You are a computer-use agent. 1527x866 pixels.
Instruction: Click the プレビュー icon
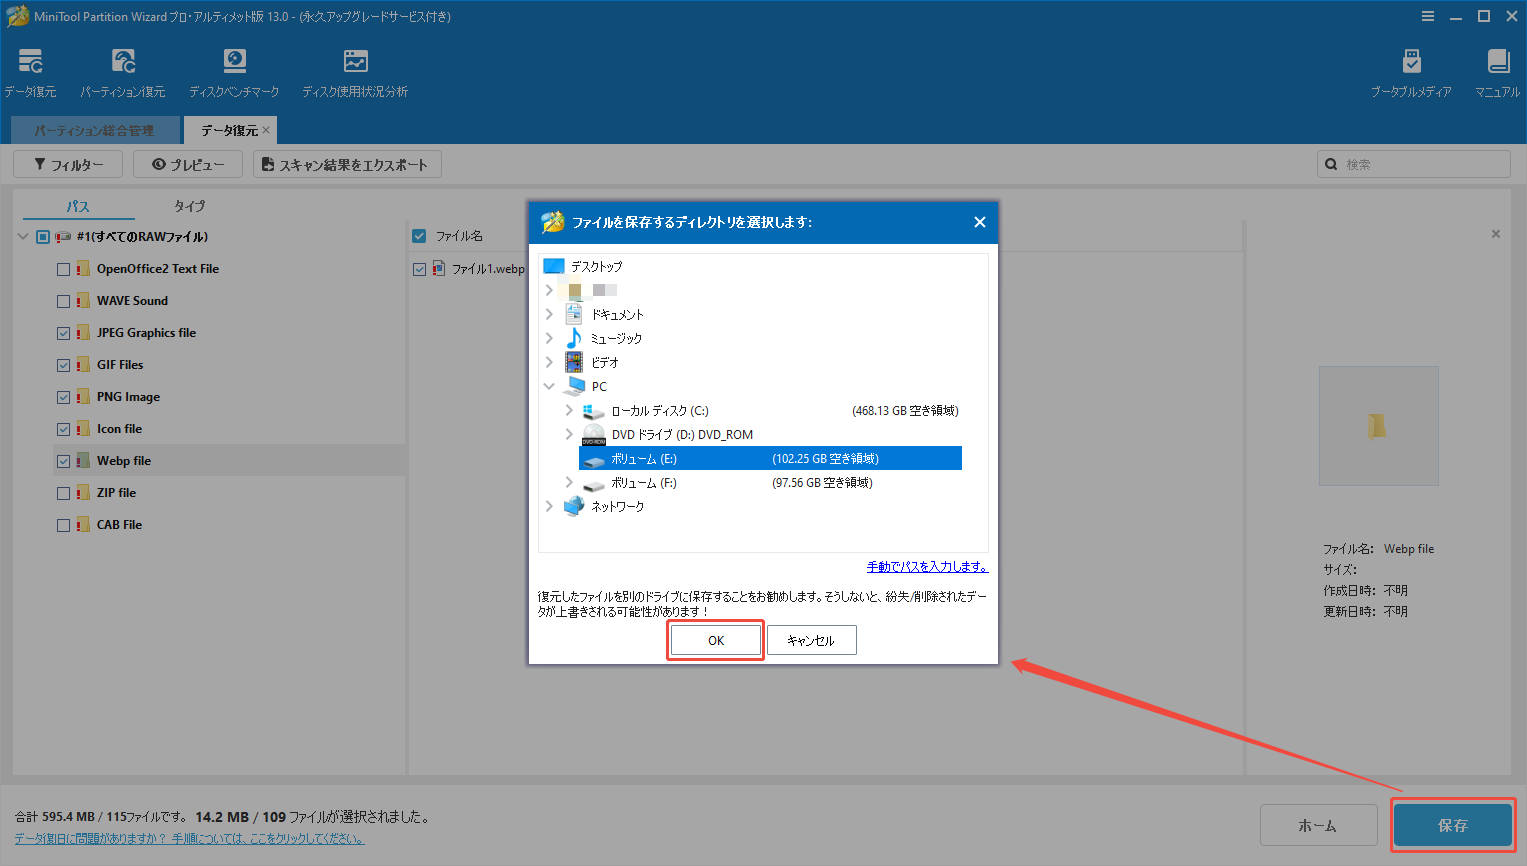tap(187, 163)
